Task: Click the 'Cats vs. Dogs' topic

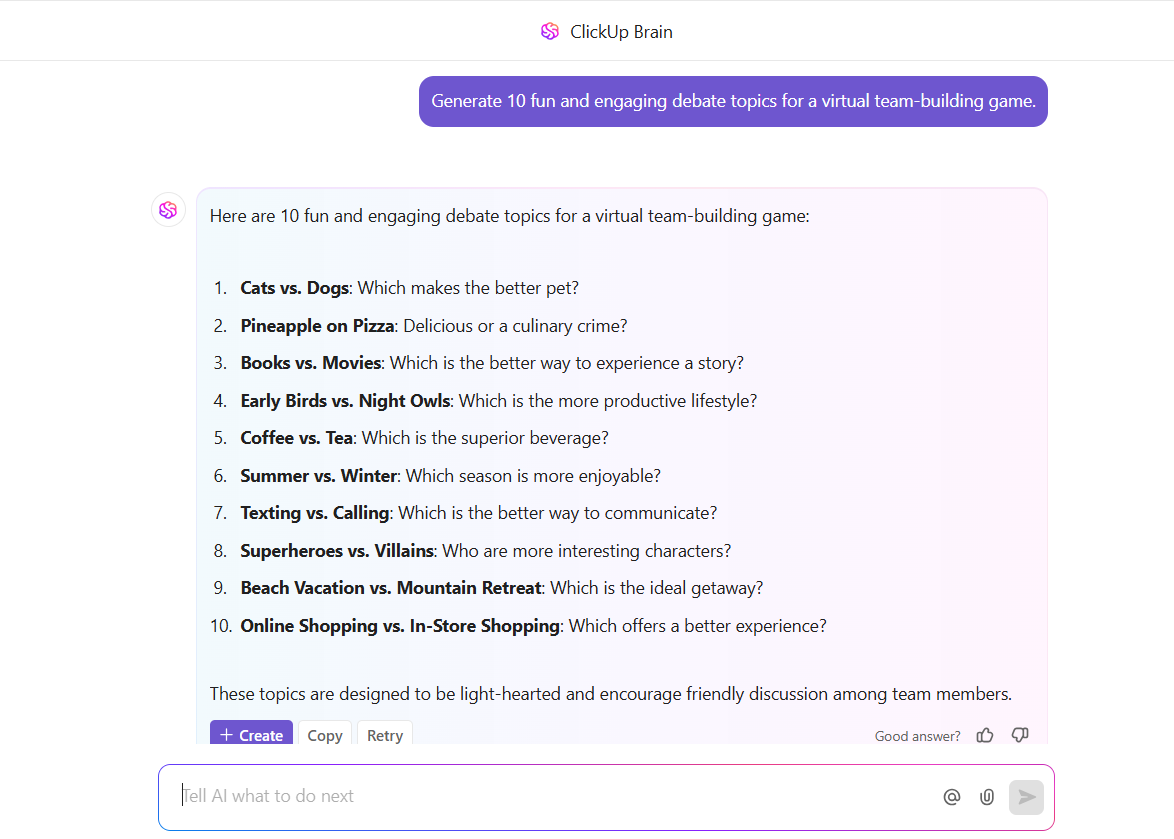Action: (x=295, y=288)
